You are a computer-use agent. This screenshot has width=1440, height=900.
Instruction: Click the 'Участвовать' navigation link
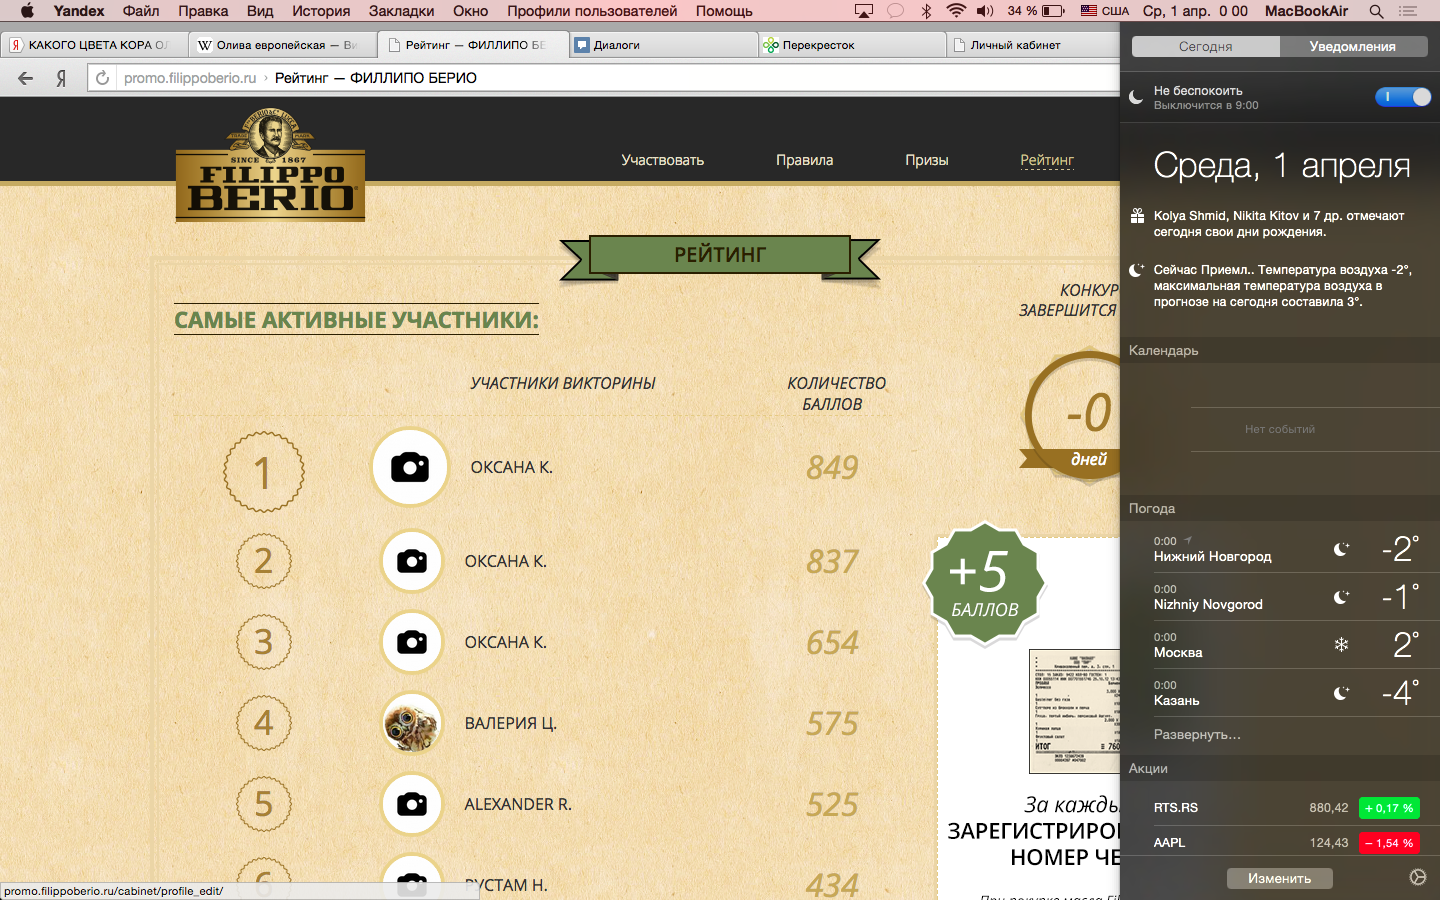tap(662, 160)
